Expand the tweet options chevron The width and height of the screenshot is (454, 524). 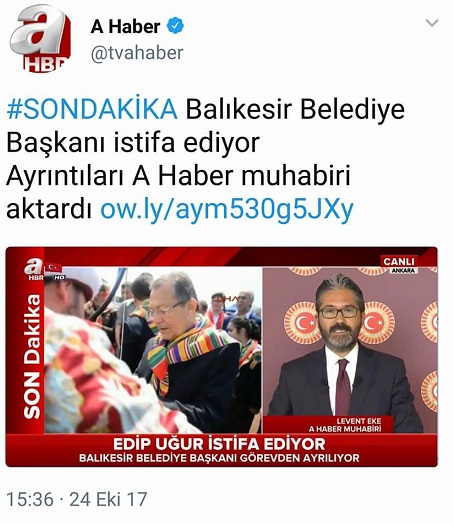click(432, 23)
